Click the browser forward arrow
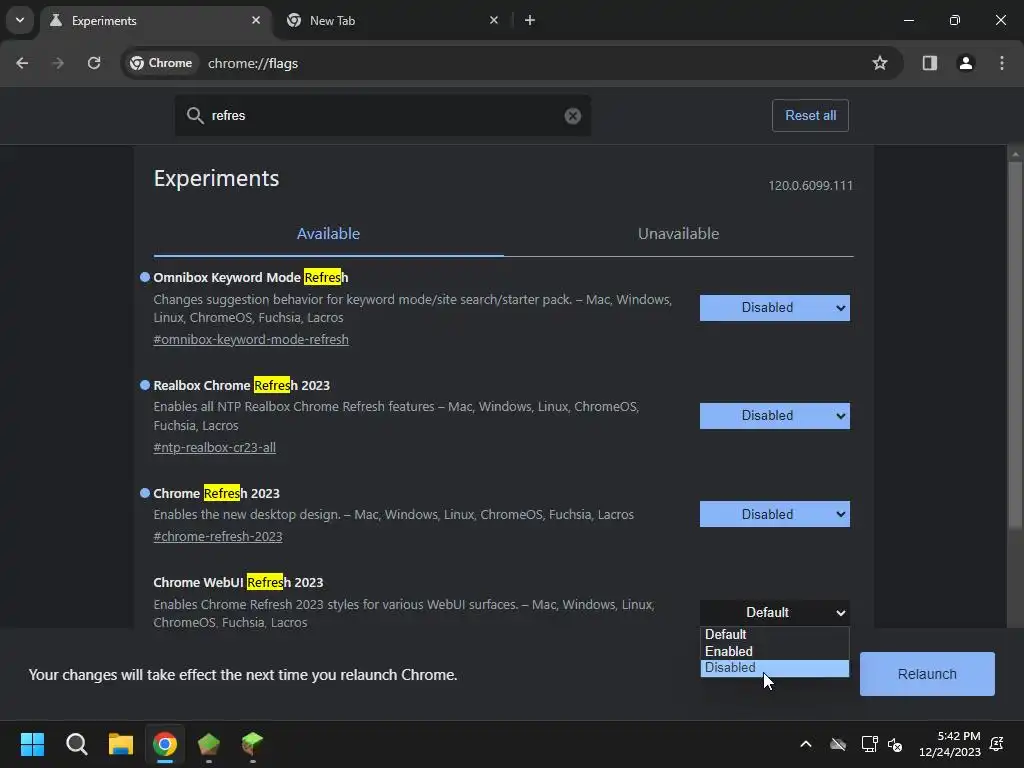The image size is (1024, 768). 58,63
